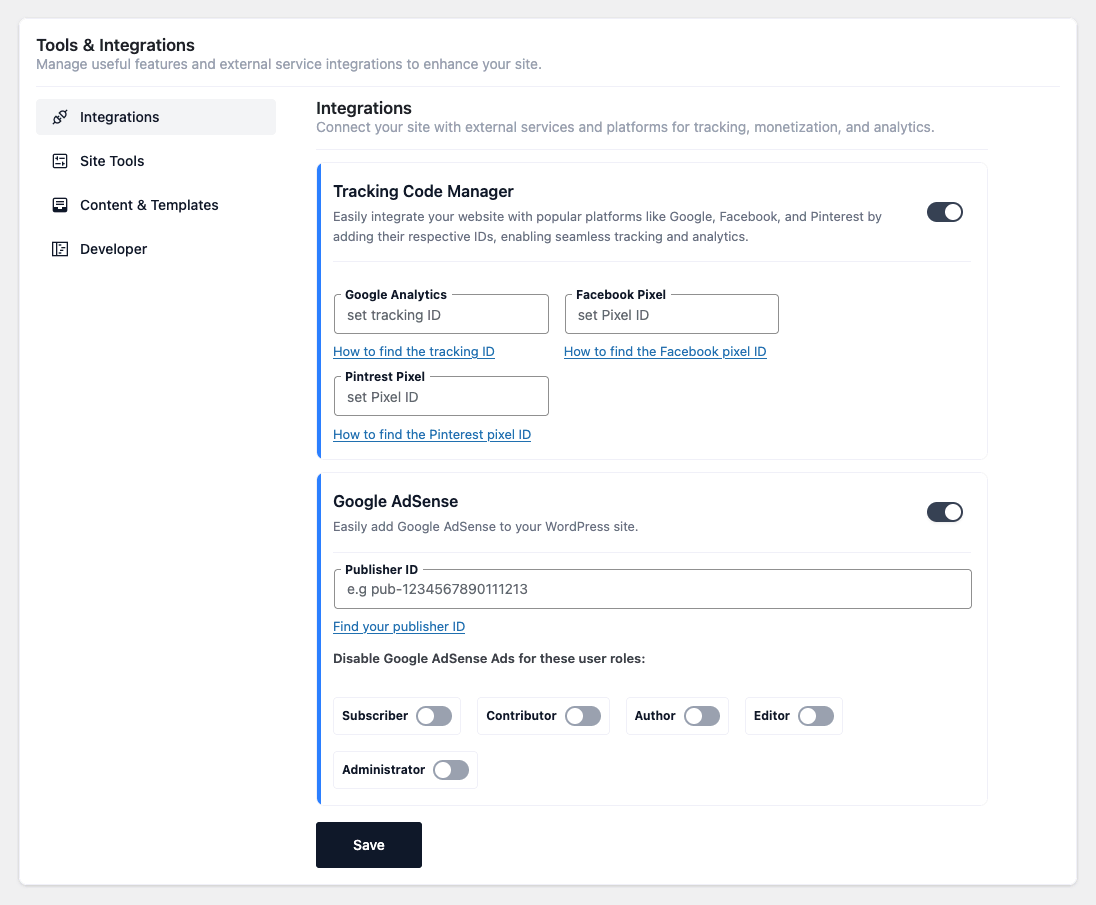Toggle the Contributor role switch
The height and width of the screenshot is (905, 1096).
click(x=582, y=716)
